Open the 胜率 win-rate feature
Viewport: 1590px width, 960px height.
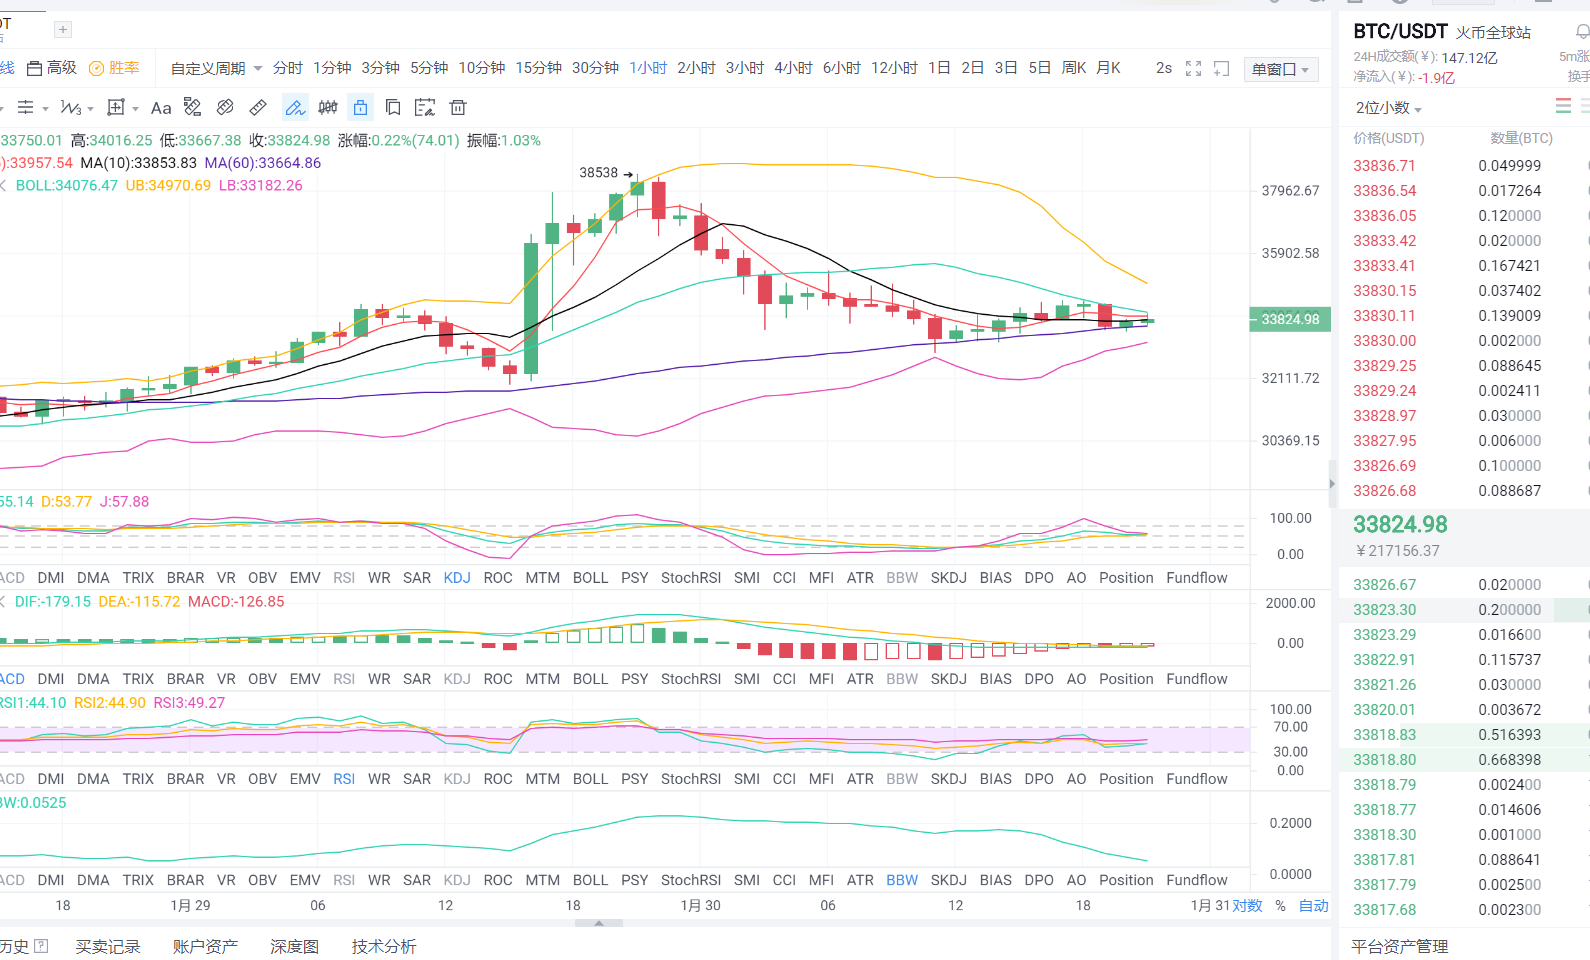(x=114, y=68)
